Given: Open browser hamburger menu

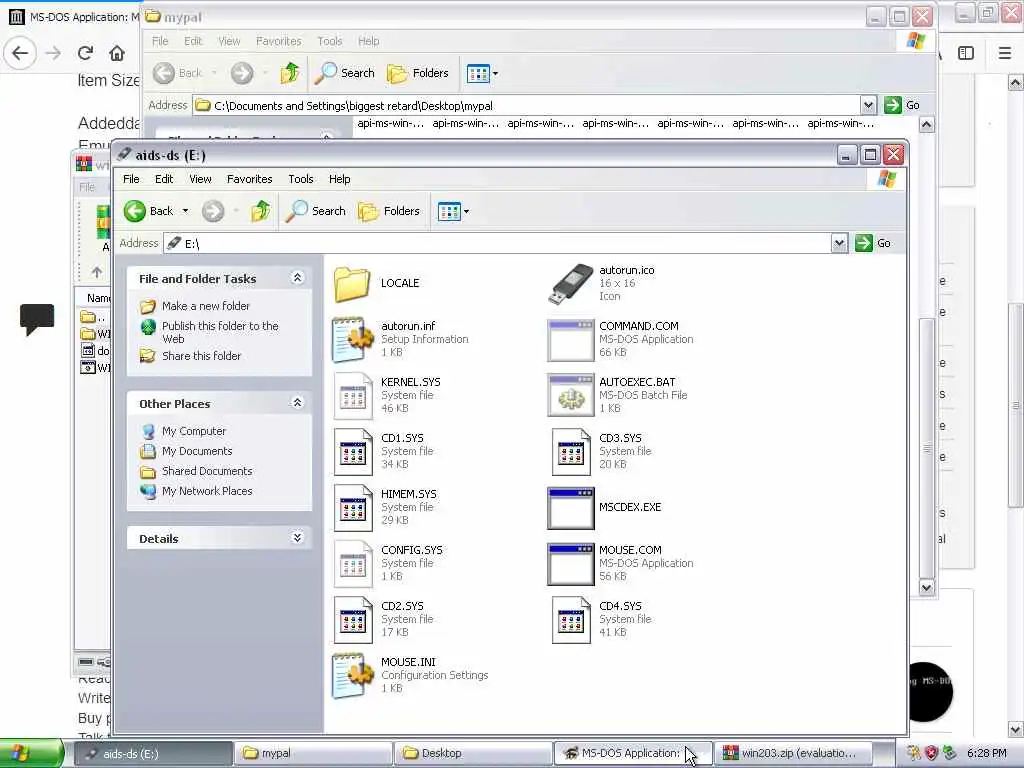Looking at the screenshot, I should (x=1005, y=53).
